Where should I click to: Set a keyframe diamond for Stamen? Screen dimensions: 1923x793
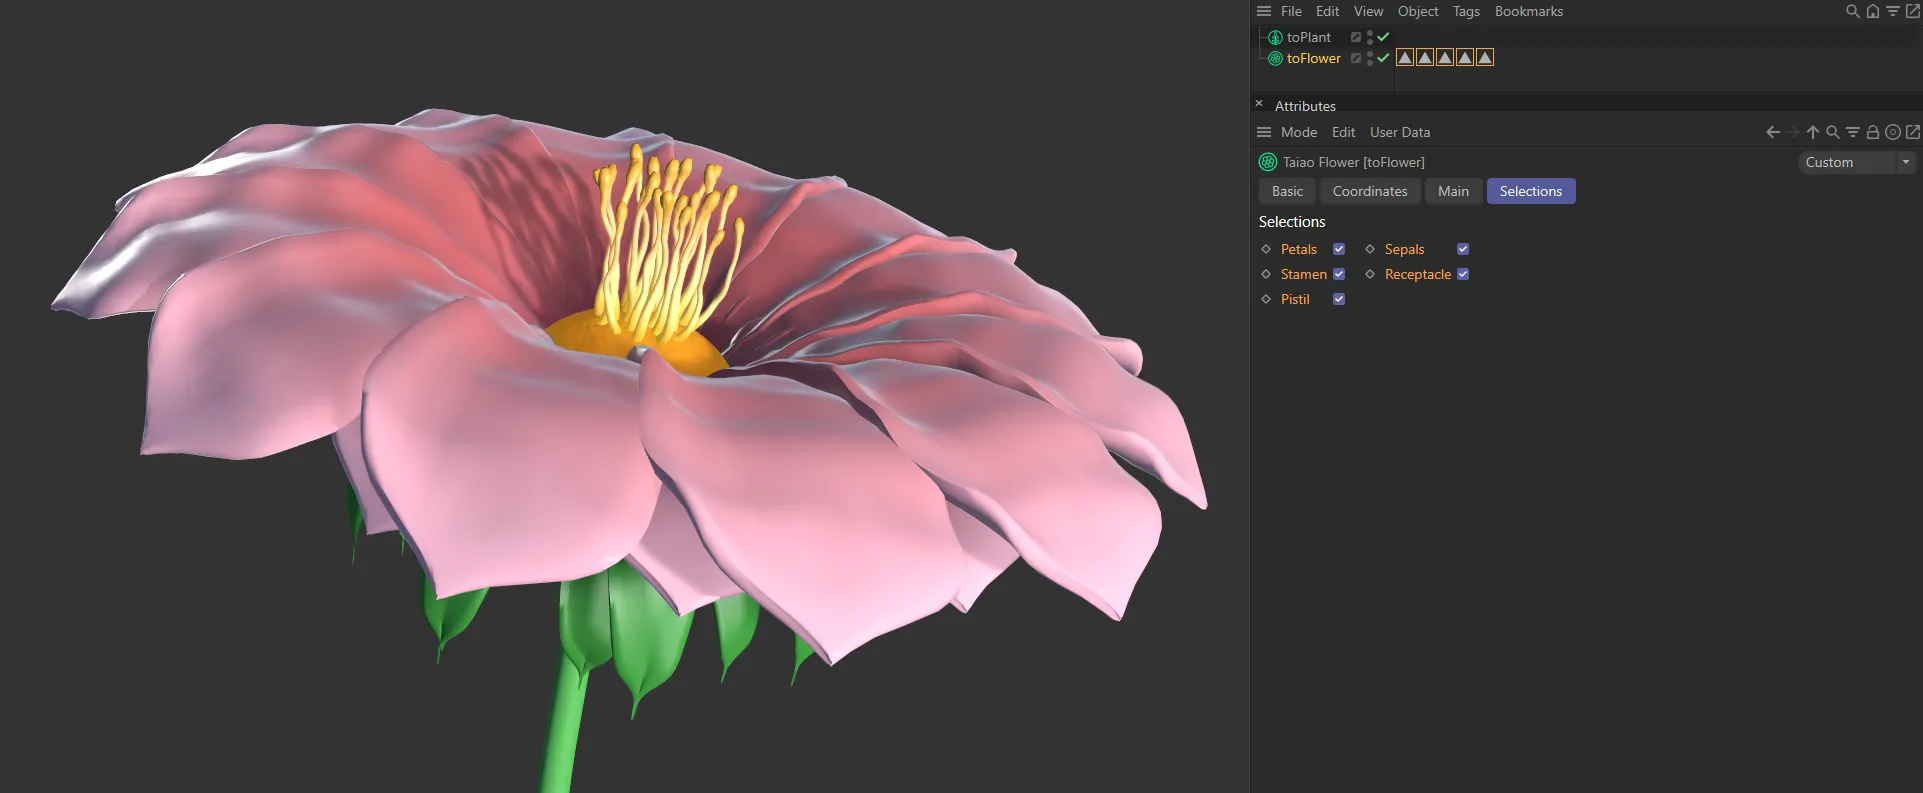click(x=1266, y=274)
